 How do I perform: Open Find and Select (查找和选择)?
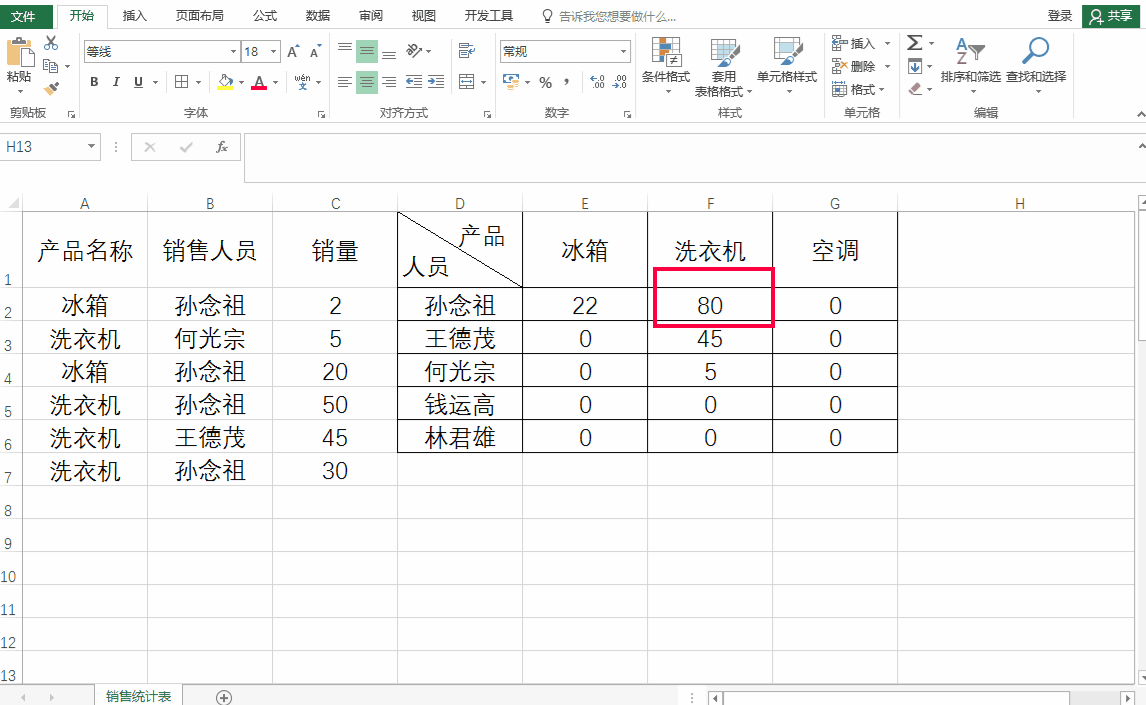(1036, 65)
